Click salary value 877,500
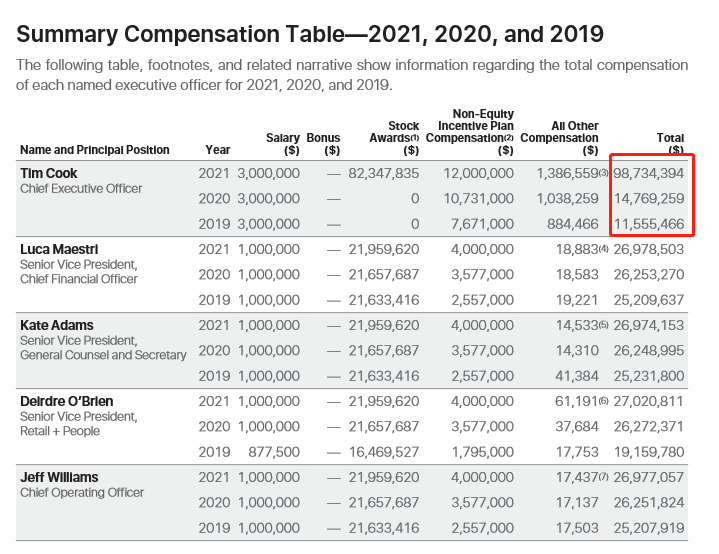Screen dimensions: 719x554 tap(274, 452)
